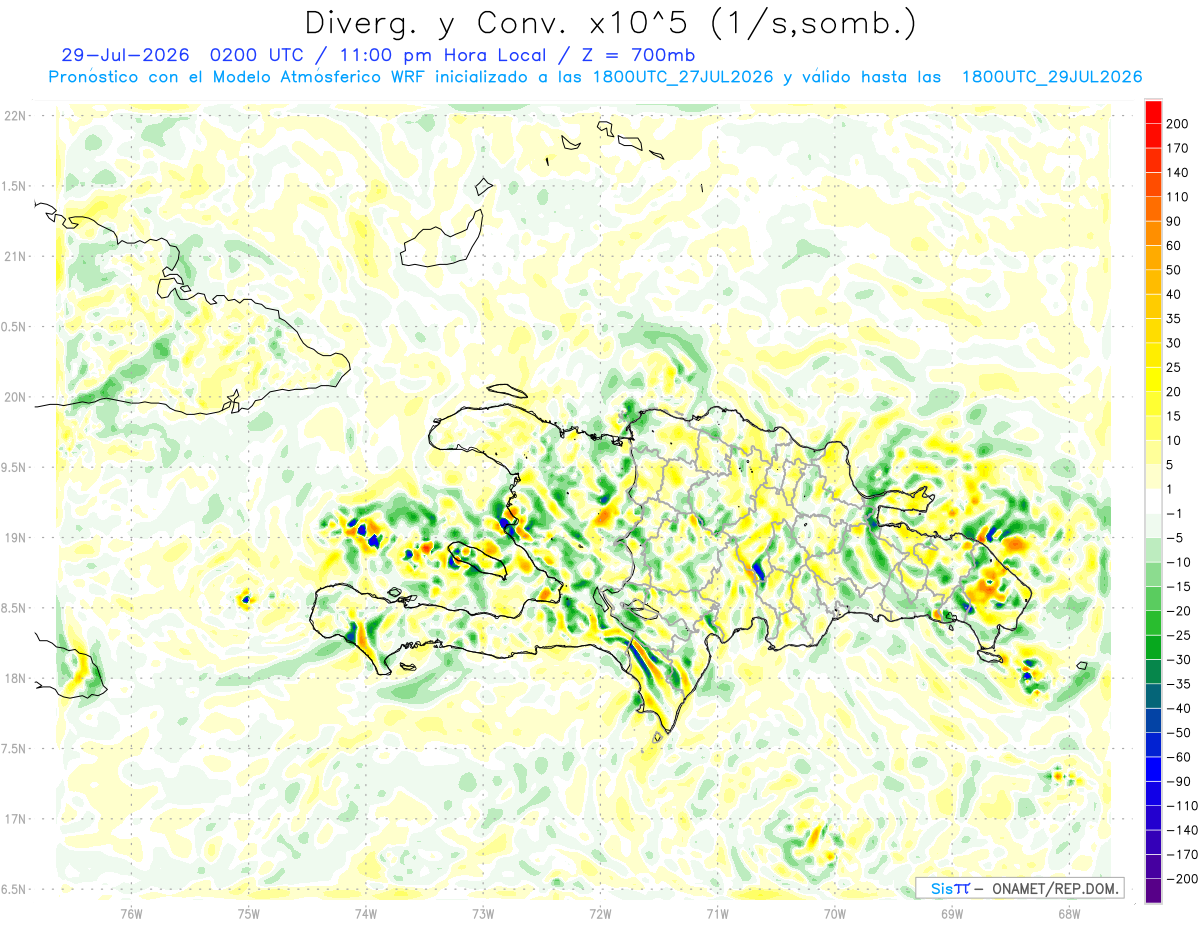Click the 'ONAMET/REP.DOM.' credit label

pos(1054,888)
